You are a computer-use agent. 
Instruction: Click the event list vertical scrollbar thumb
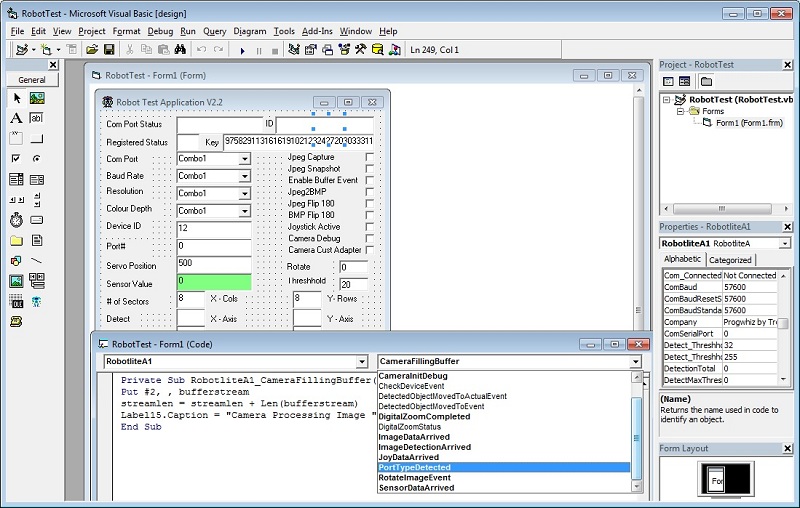(x=636, y=439)
